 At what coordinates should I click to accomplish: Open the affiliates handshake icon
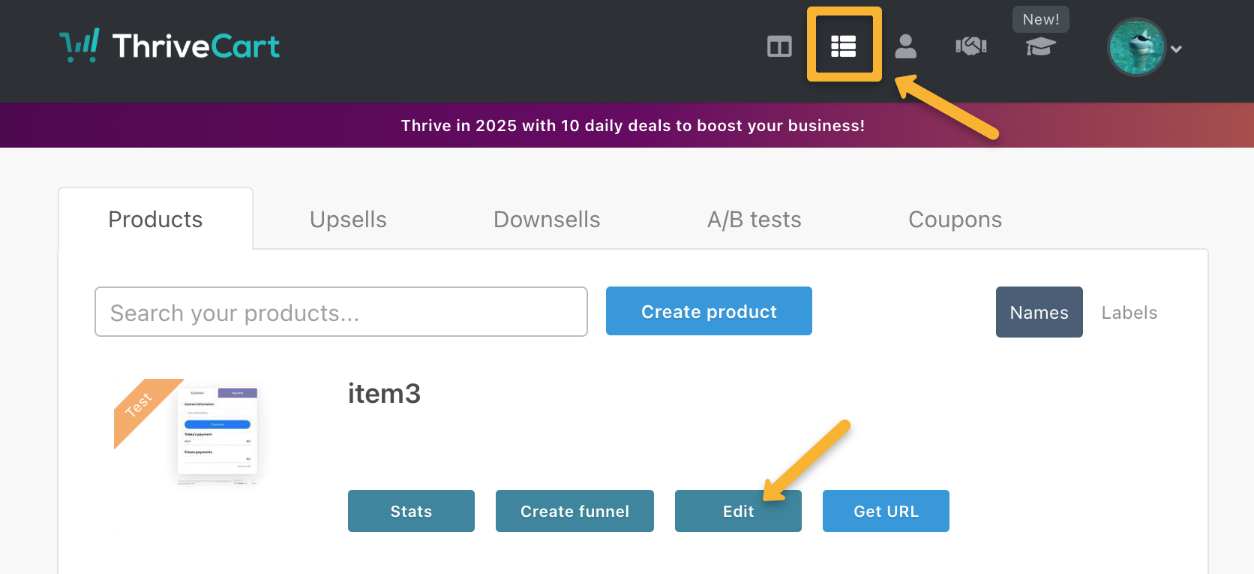tap(971, 46)
